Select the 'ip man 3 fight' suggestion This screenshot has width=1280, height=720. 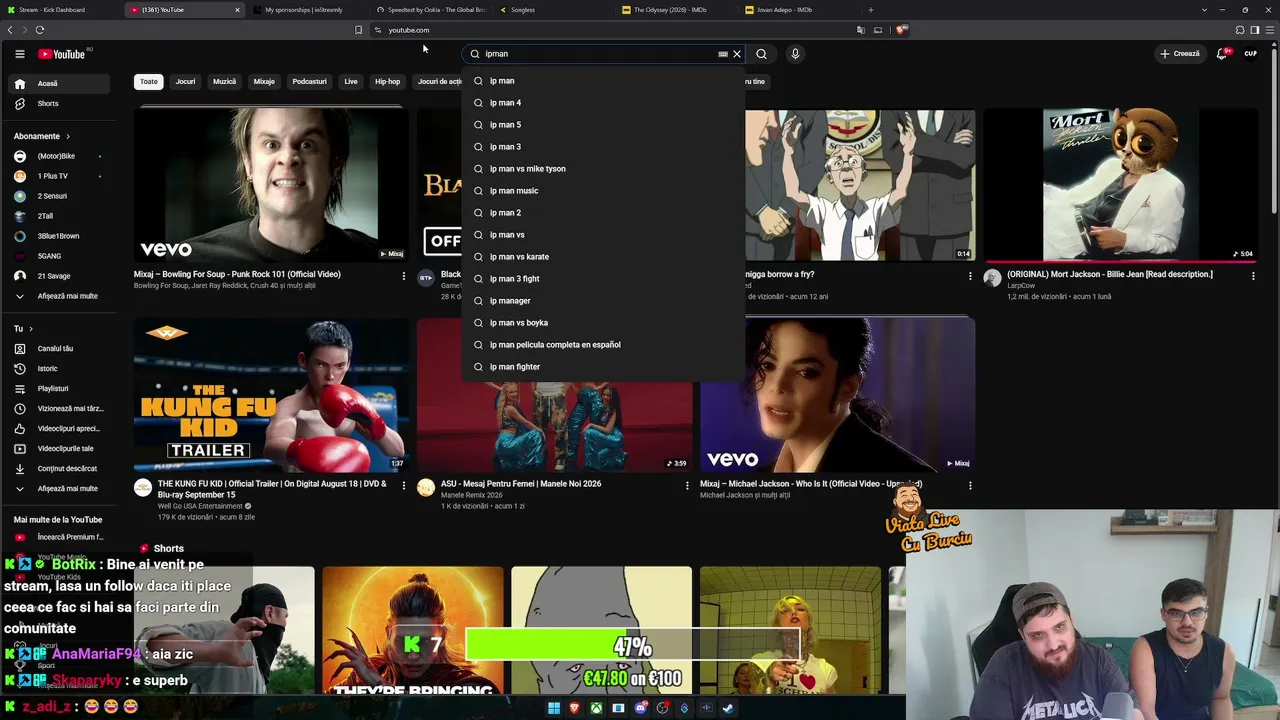point(604,279)
